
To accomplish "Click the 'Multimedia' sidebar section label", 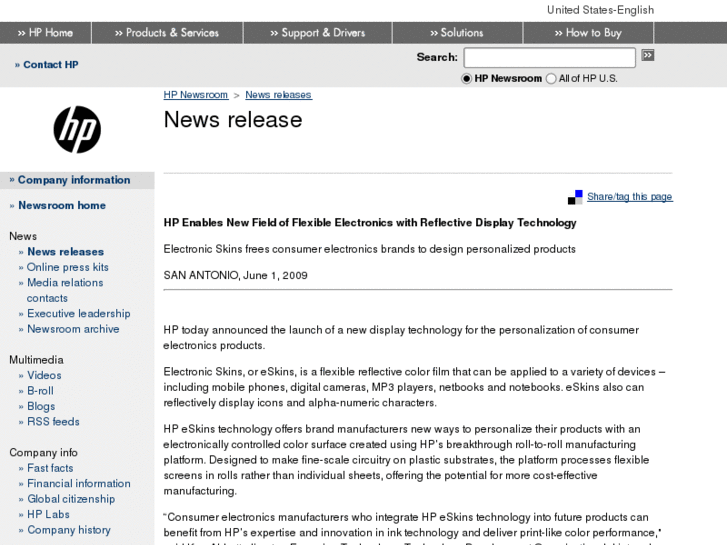I will pos(36,360).
